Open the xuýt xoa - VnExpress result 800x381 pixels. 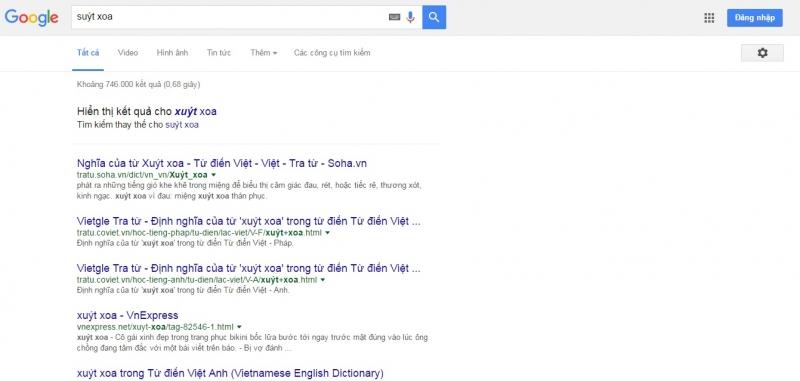pos(128,315)
